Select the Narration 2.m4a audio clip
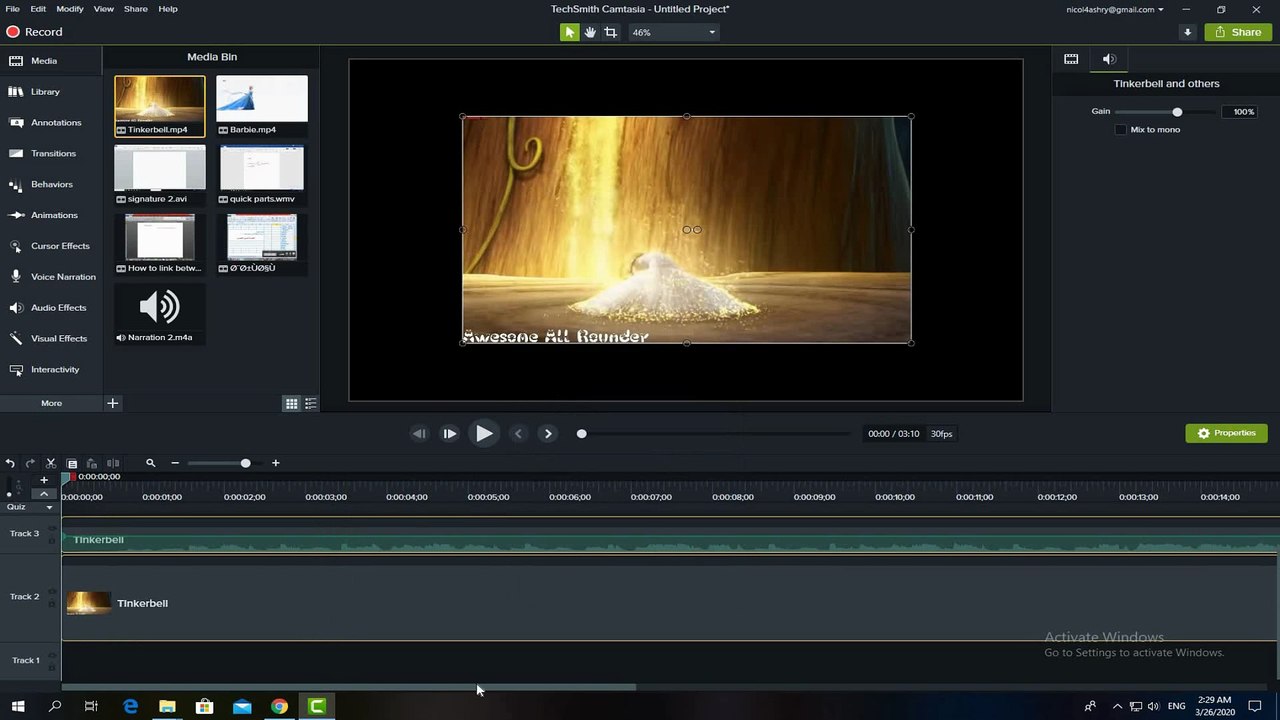Screen dimensions: 1280x720 click(x=160, y=314)
